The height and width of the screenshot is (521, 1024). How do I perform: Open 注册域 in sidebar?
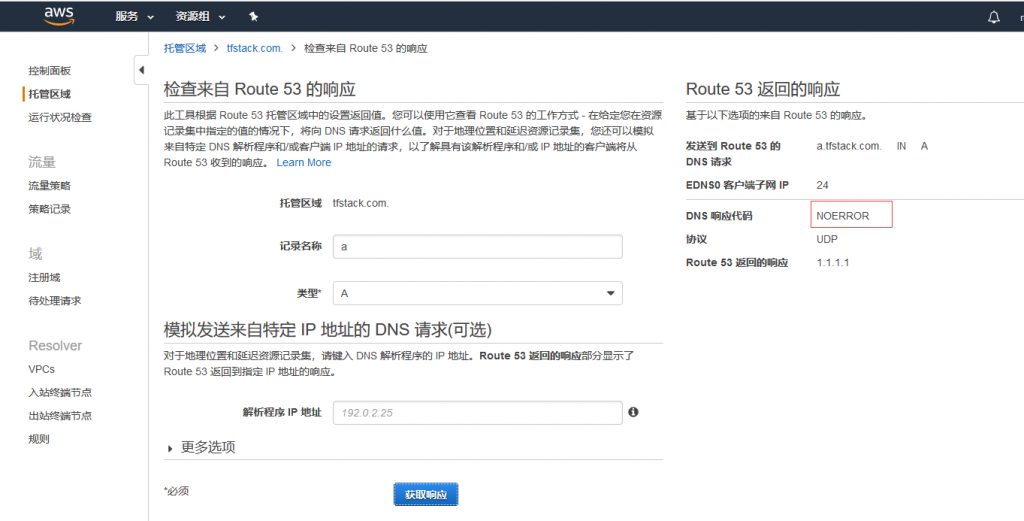[x=44, y=277]
